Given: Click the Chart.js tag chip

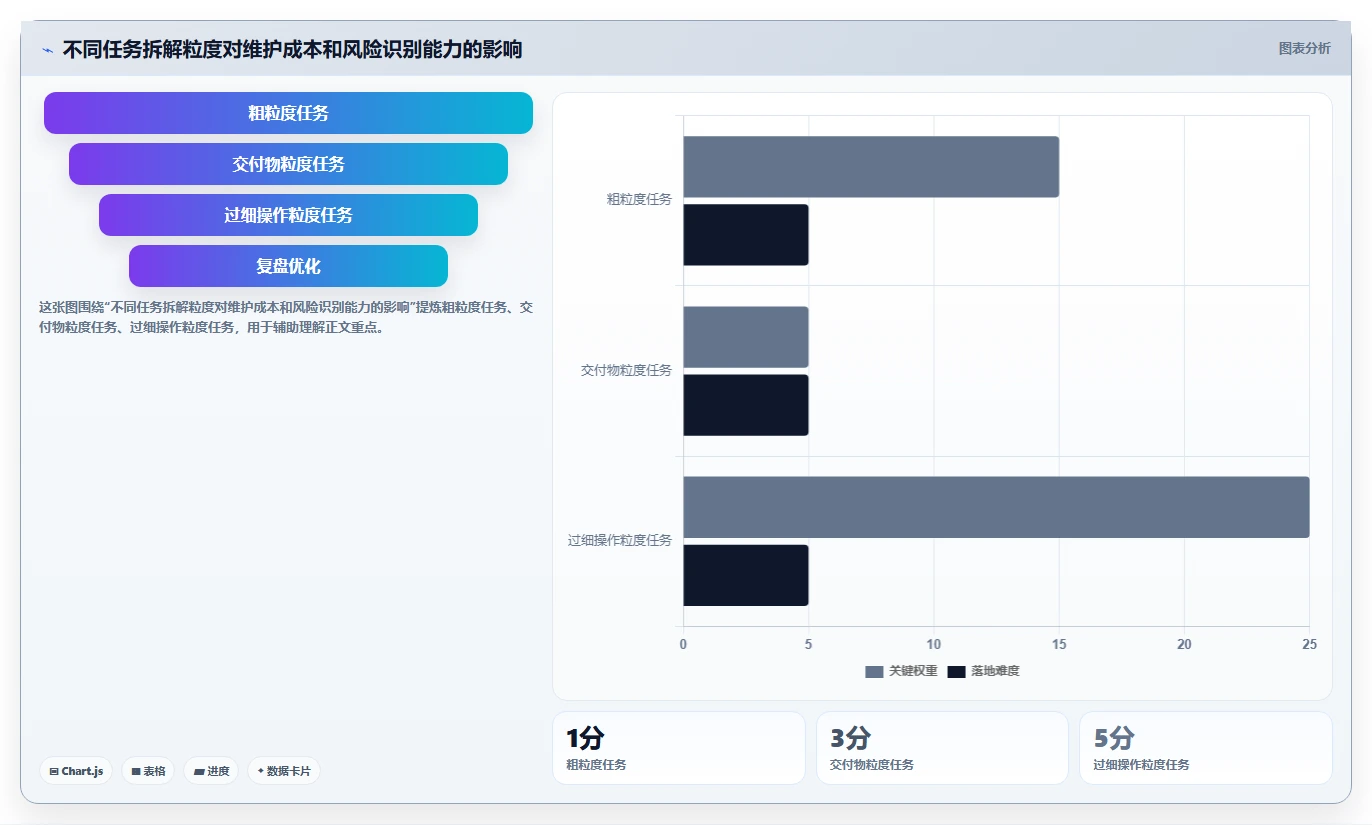Looking at the screenshot, I should (76, 771).
